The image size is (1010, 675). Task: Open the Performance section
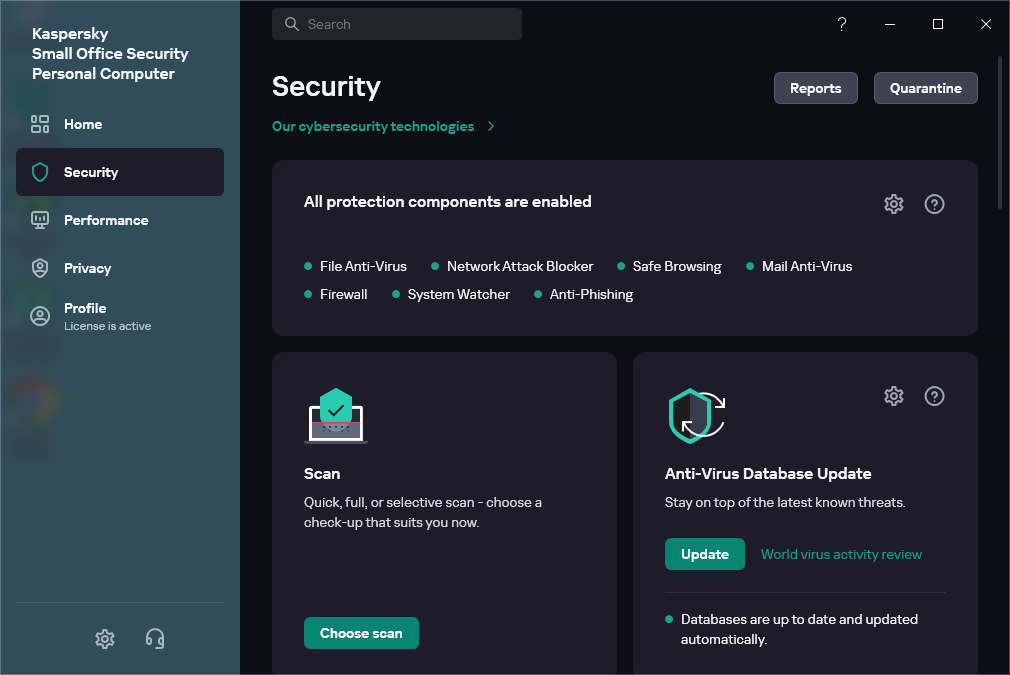(105, 220)
